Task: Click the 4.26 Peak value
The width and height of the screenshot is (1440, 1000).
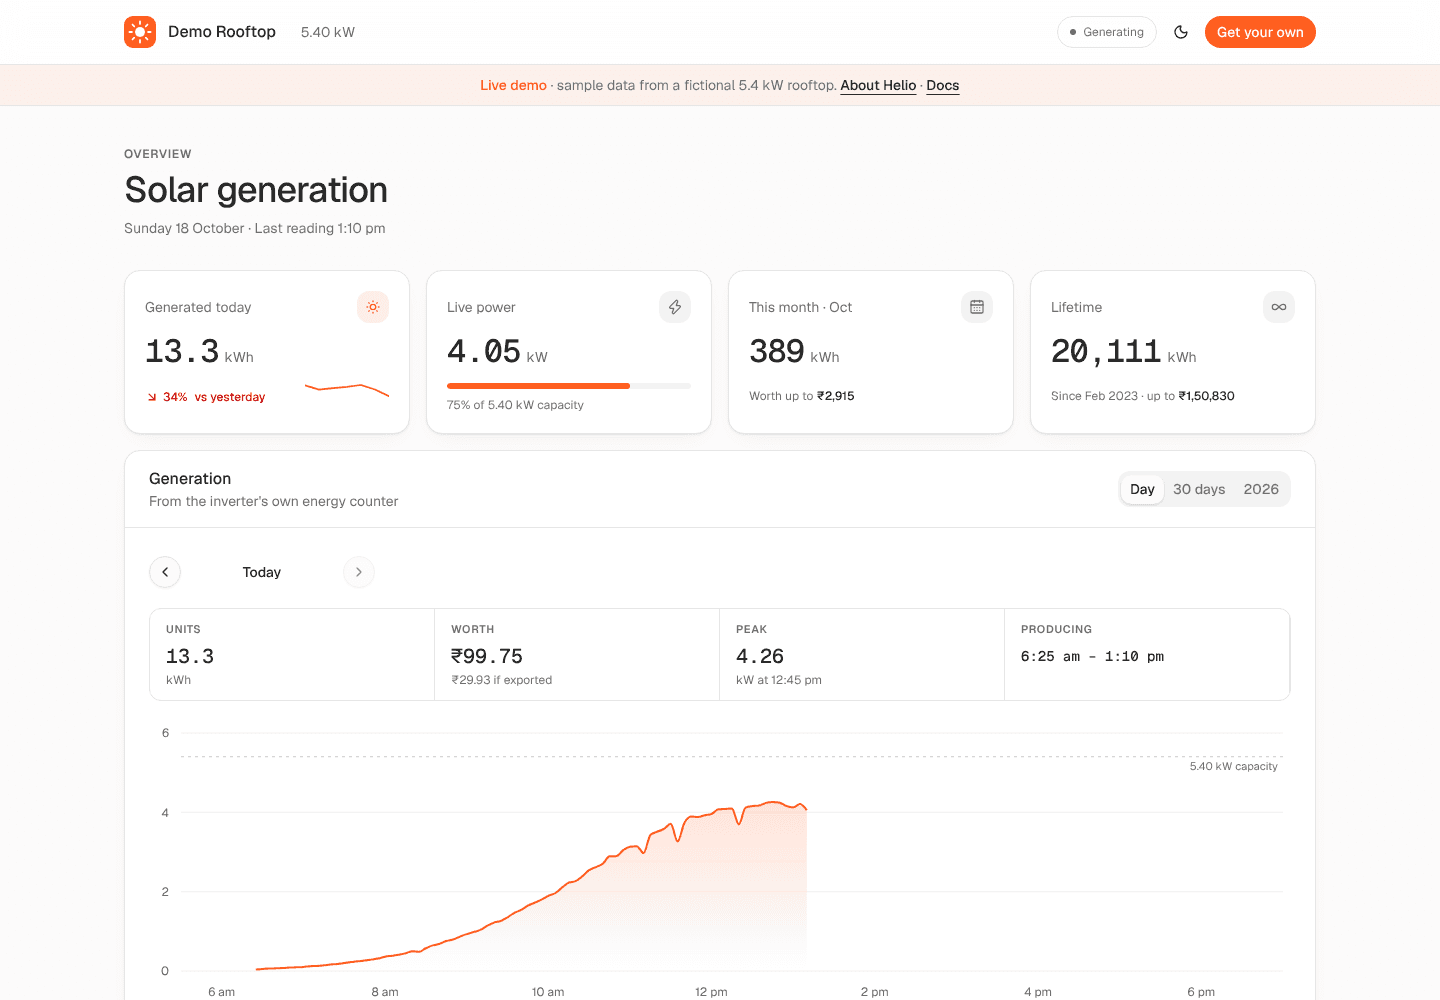Action: [760, 656]
